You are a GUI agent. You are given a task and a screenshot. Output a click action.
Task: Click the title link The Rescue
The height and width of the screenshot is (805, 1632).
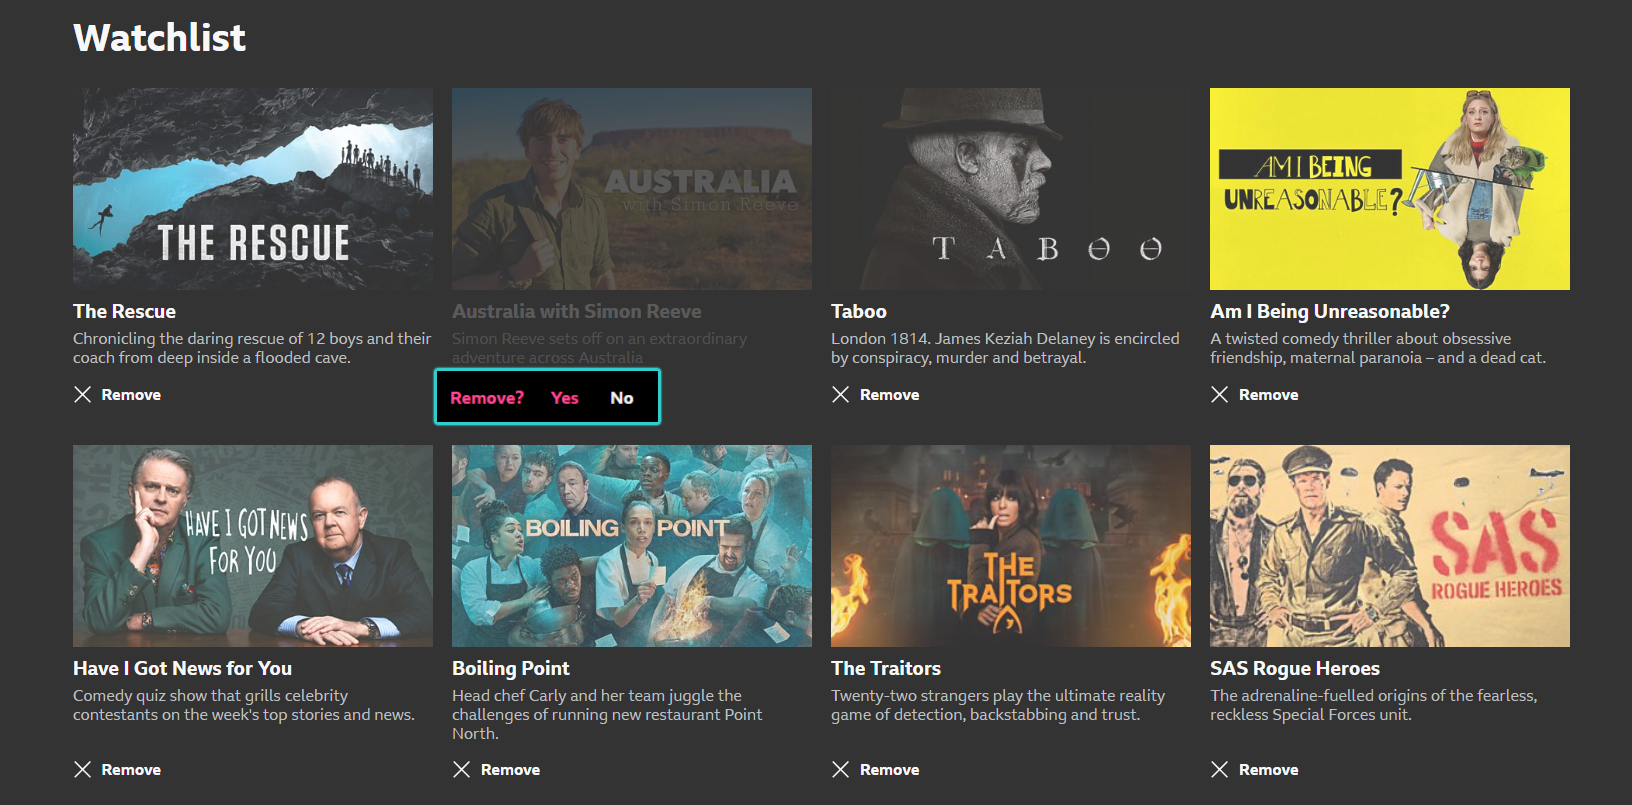[x=124, y=311]
